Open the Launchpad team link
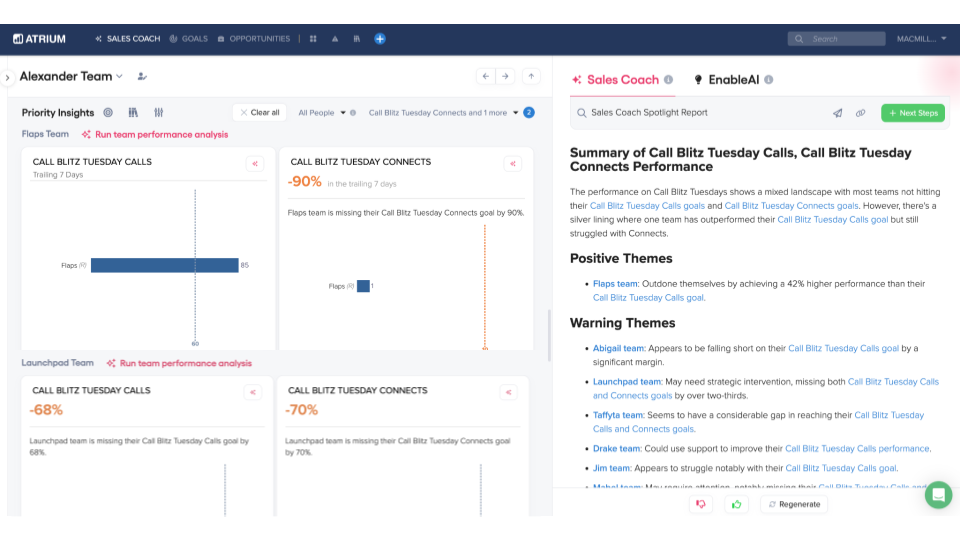This screenshot has height=540, width=960. coord(627,381)
